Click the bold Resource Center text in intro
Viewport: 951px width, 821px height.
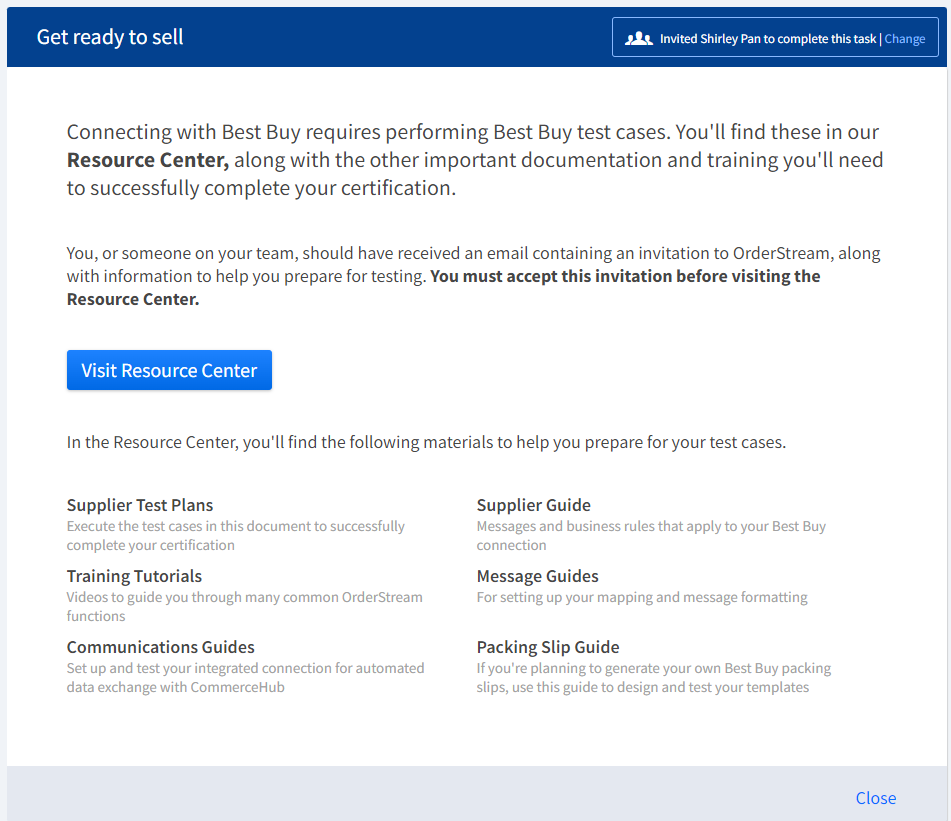(x=147, y=160)
